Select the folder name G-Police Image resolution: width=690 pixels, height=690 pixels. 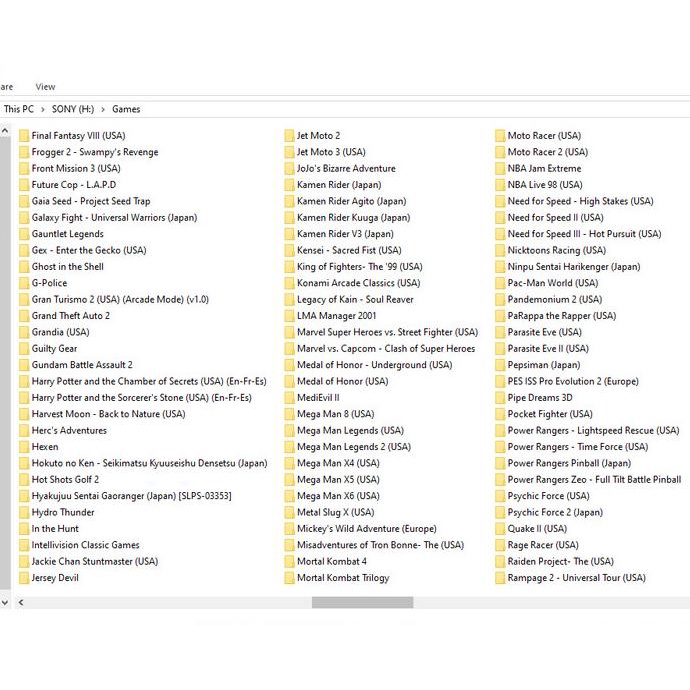click(x=49, y=283)
